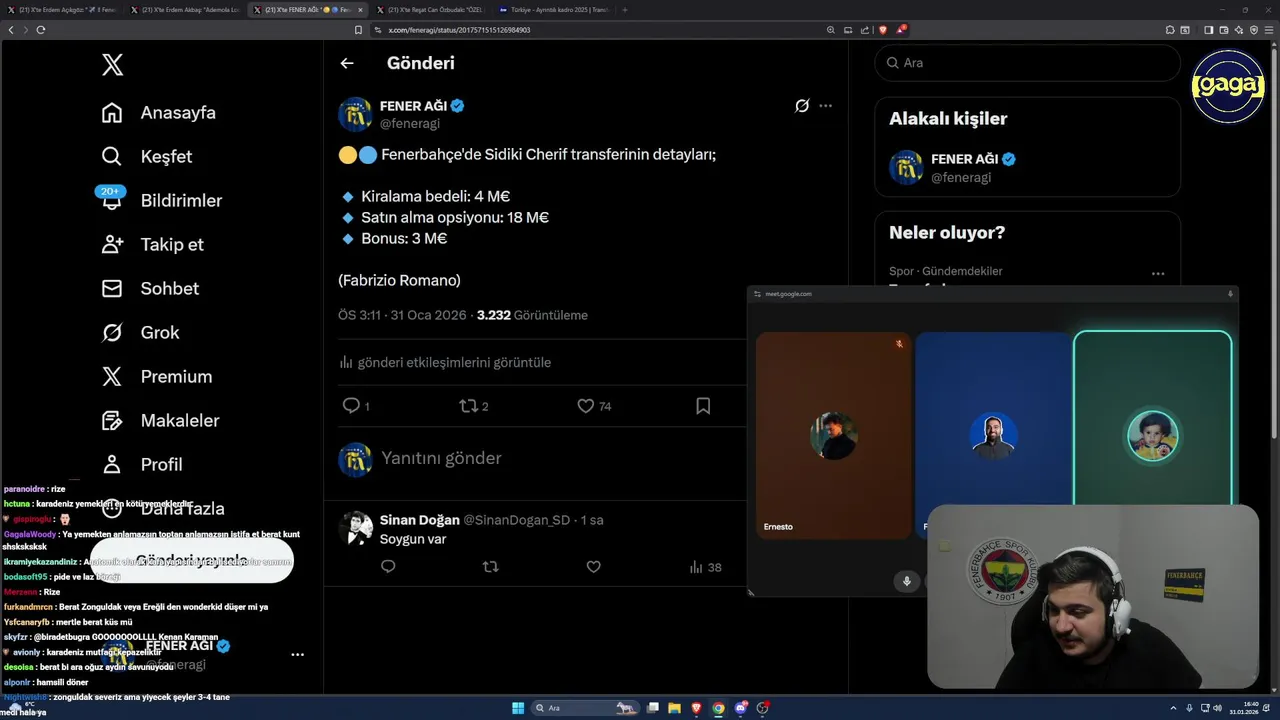Screen dimensions: 1280x720
Task: Open Takip et page
Action: coord(153,245)
